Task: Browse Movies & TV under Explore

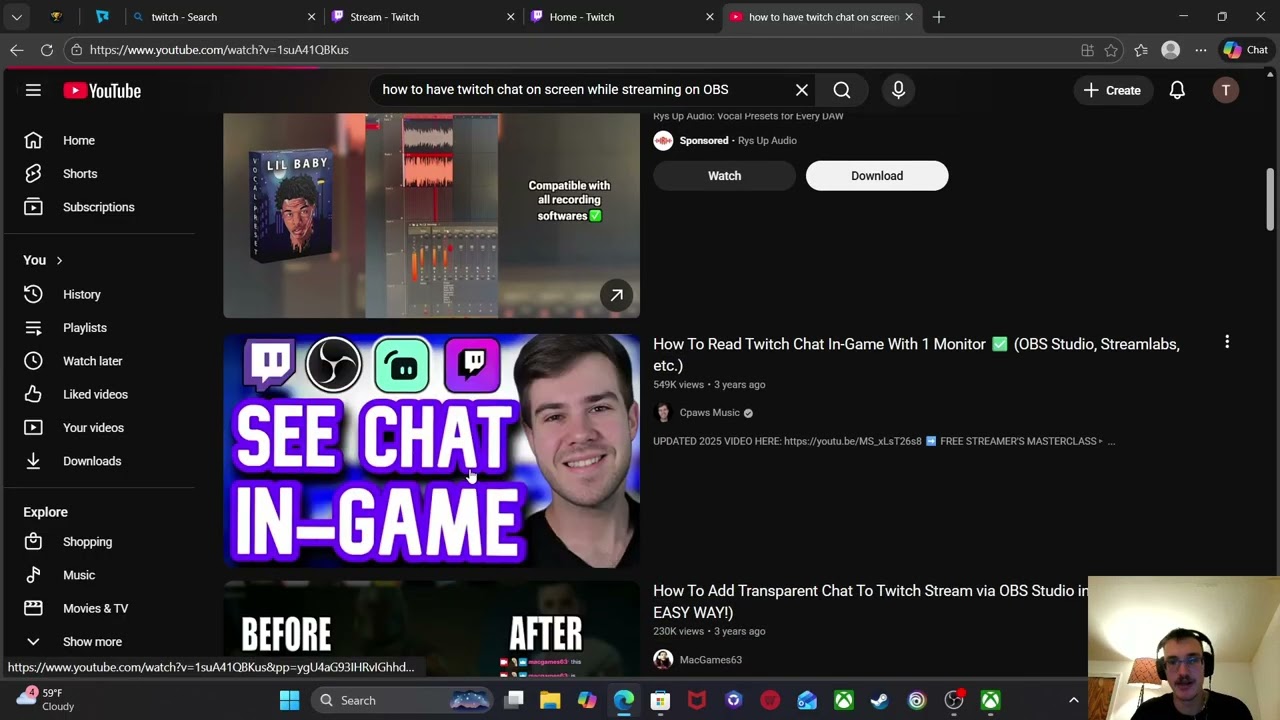Action: tap(98, 608)
